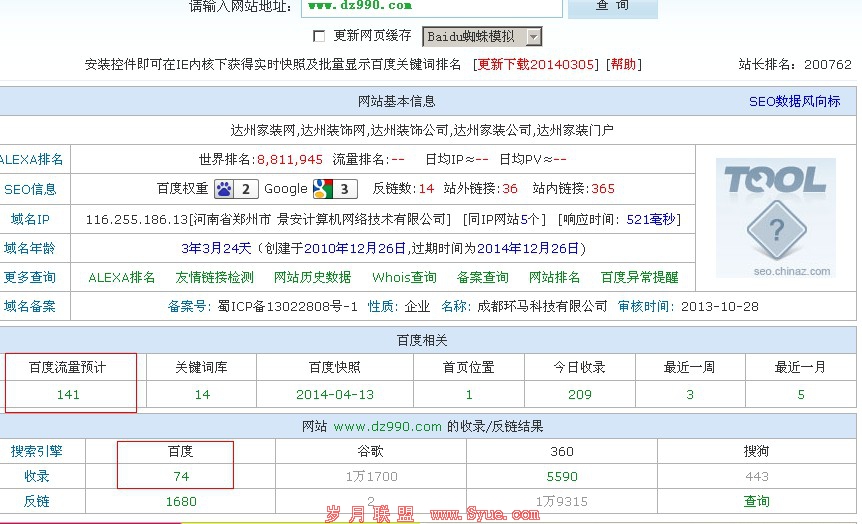Click world rank value 8,811,945
Screen dimensions: 862x524
(x=290, y=160)
